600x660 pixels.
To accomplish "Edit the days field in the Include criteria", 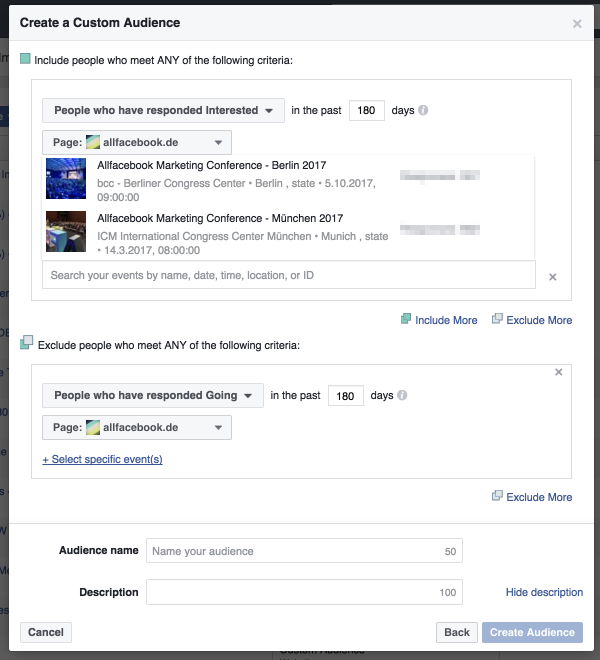I will coord(366,111).
